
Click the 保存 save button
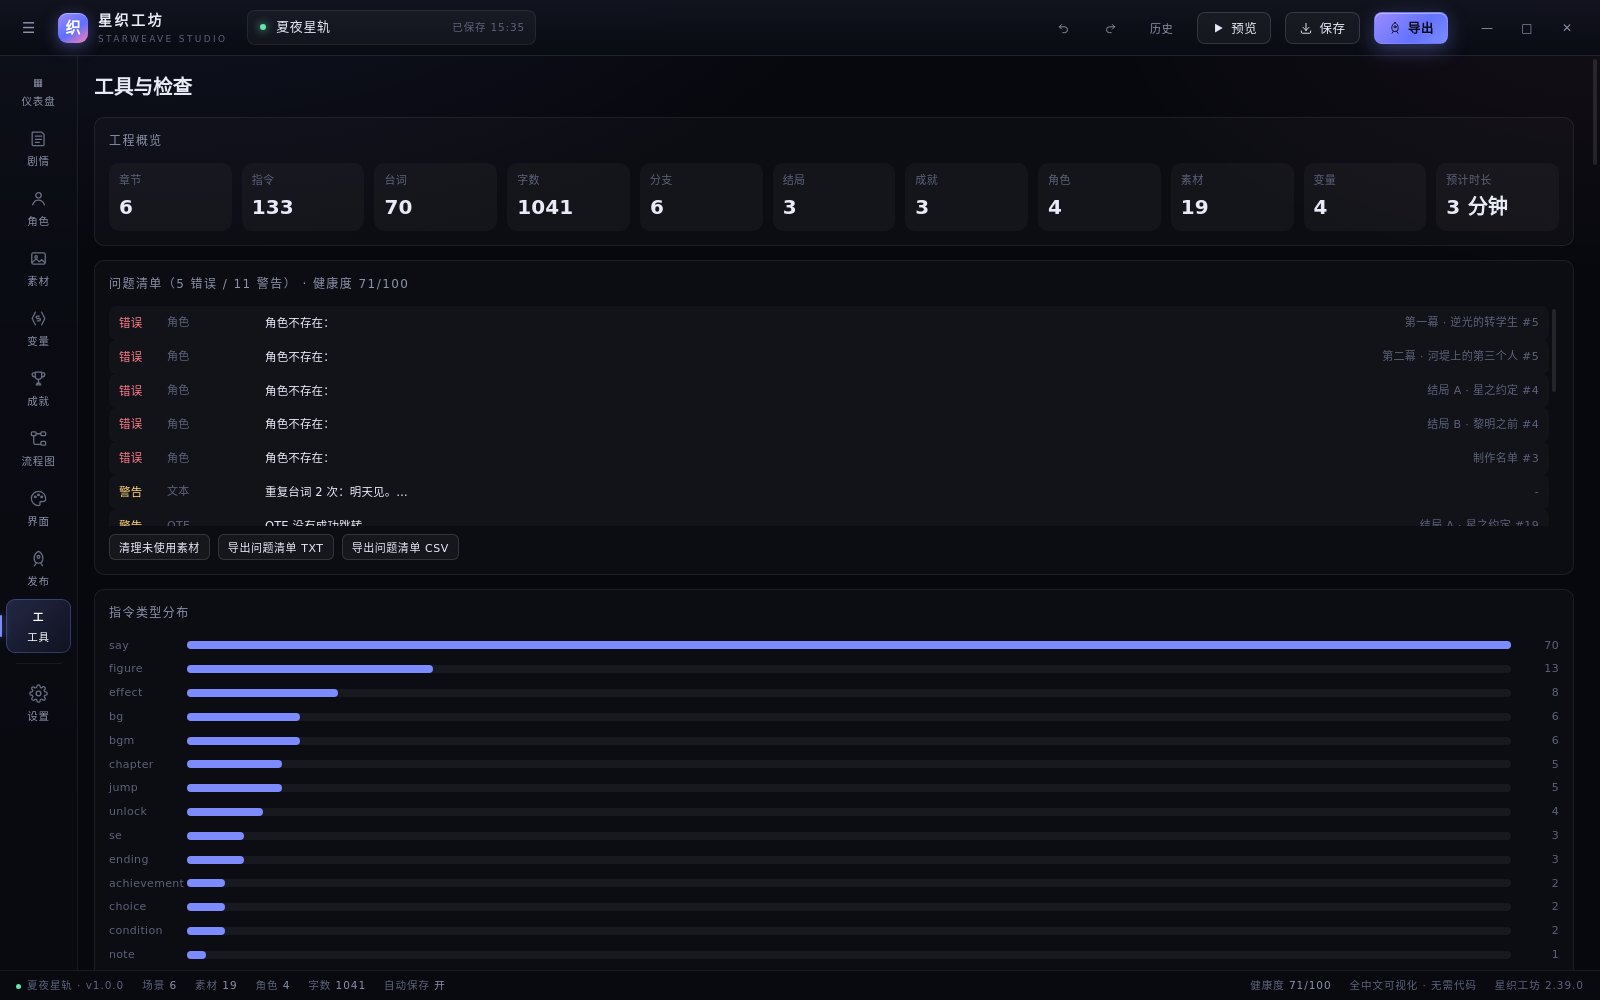point(1322,28)
